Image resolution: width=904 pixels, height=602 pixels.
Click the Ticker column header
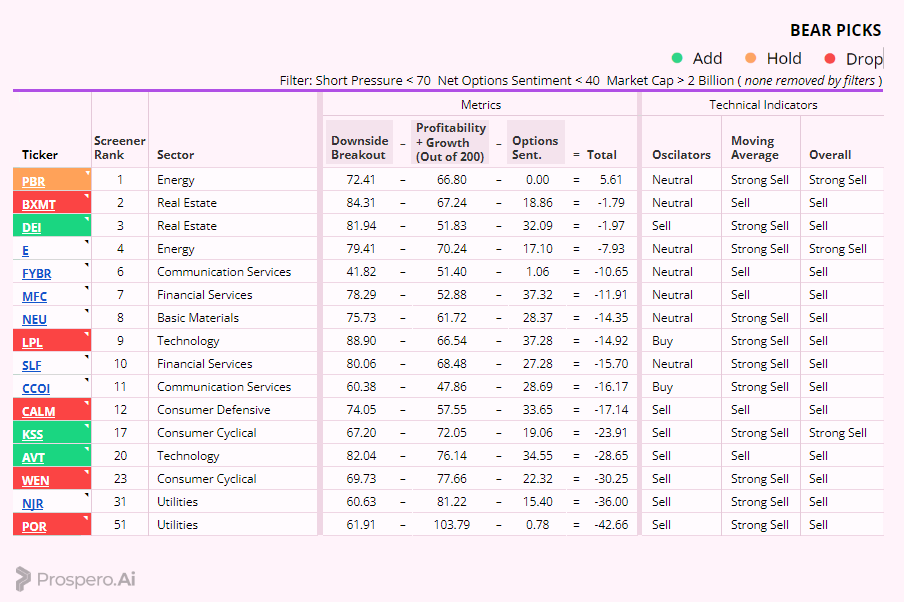40,155
